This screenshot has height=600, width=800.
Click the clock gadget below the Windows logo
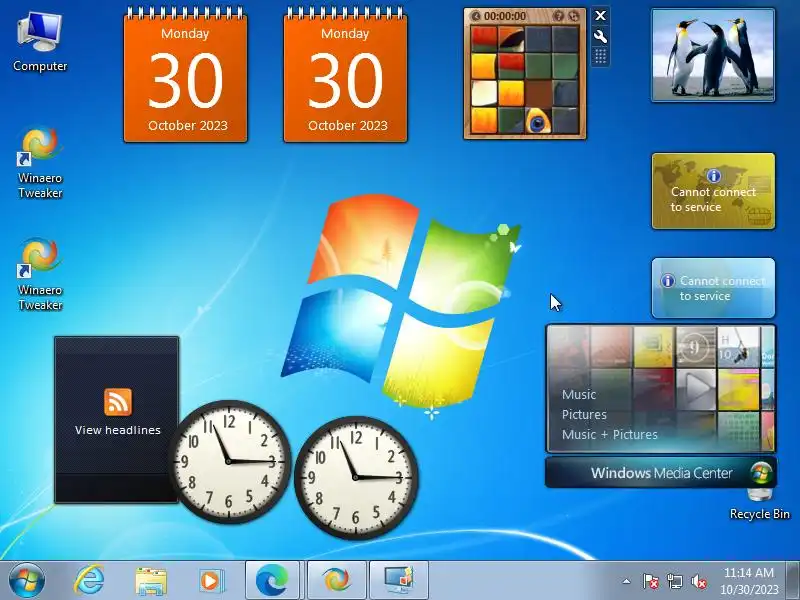click(x=356, y=478)
